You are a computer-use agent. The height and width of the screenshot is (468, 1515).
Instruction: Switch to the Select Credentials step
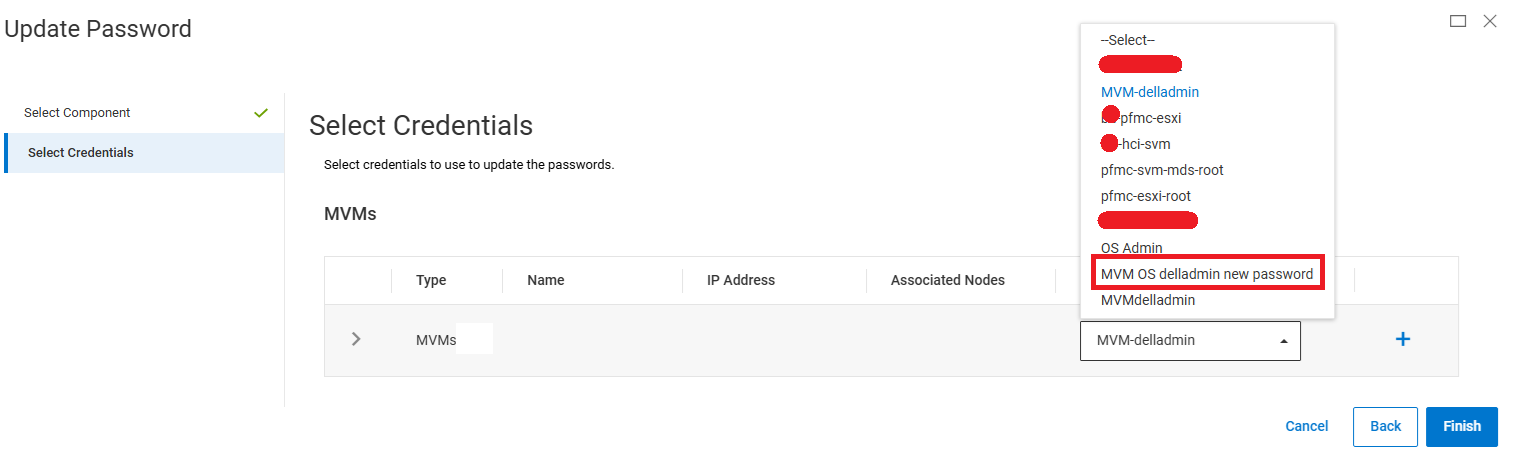(x=81, y=153)
